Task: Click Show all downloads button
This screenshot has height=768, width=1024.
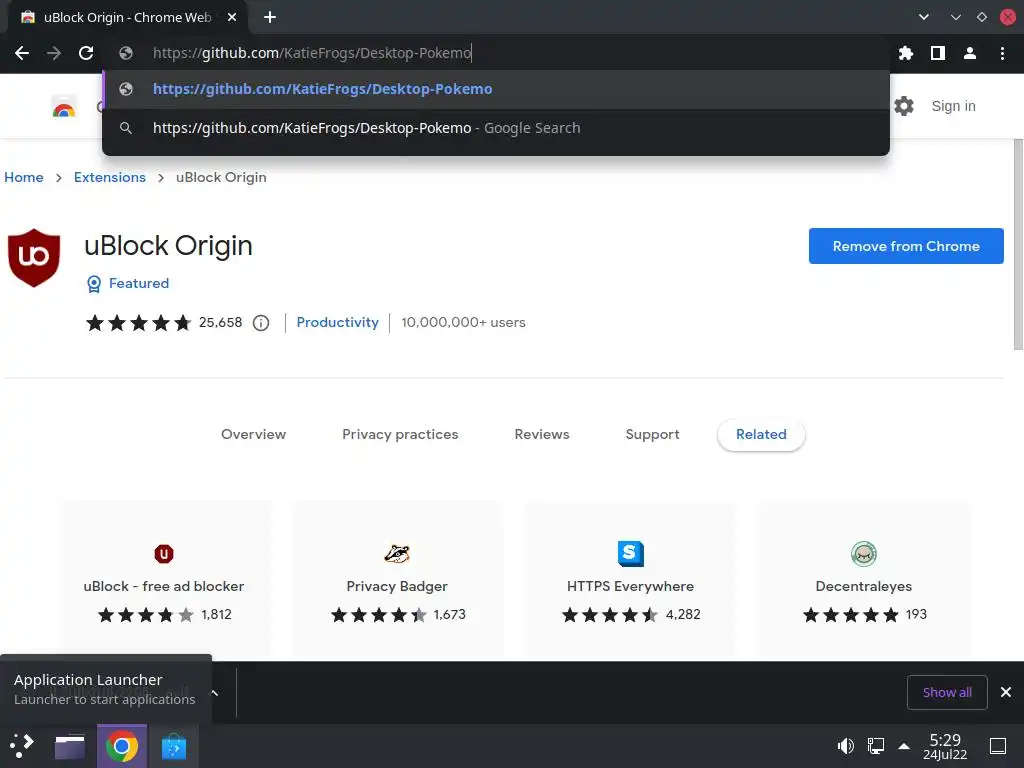Action: coord(947,692)
